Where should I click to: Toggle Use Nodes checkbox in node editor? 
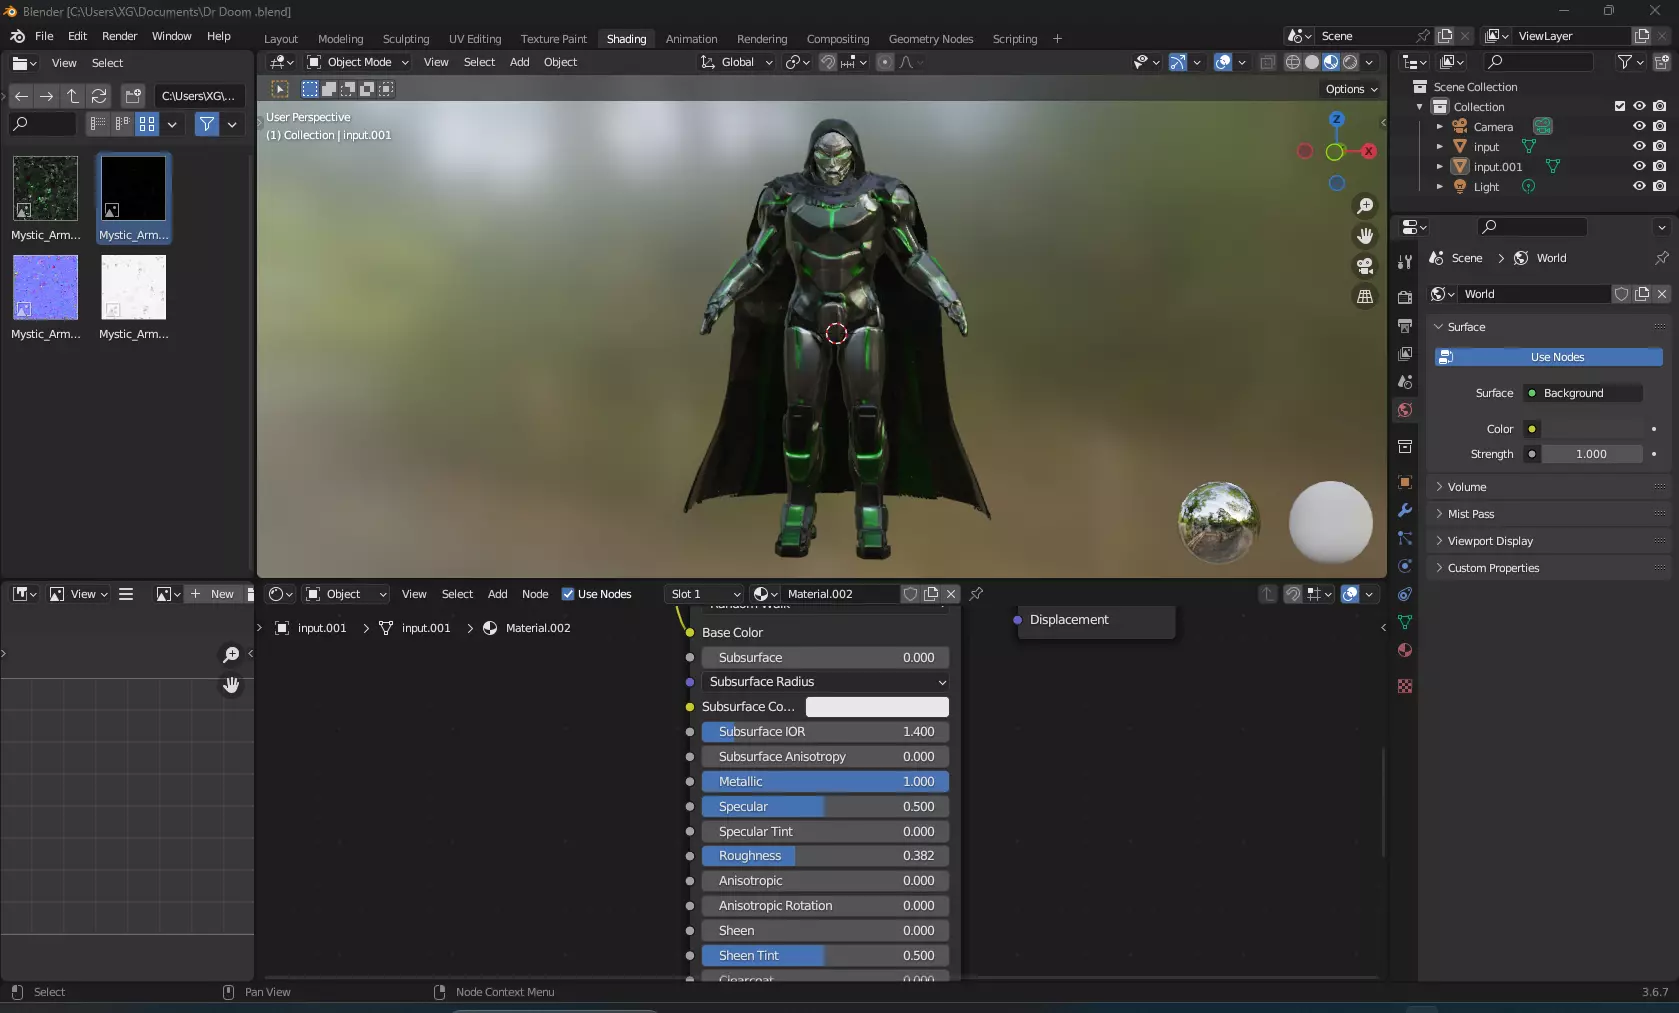point(568,594)
